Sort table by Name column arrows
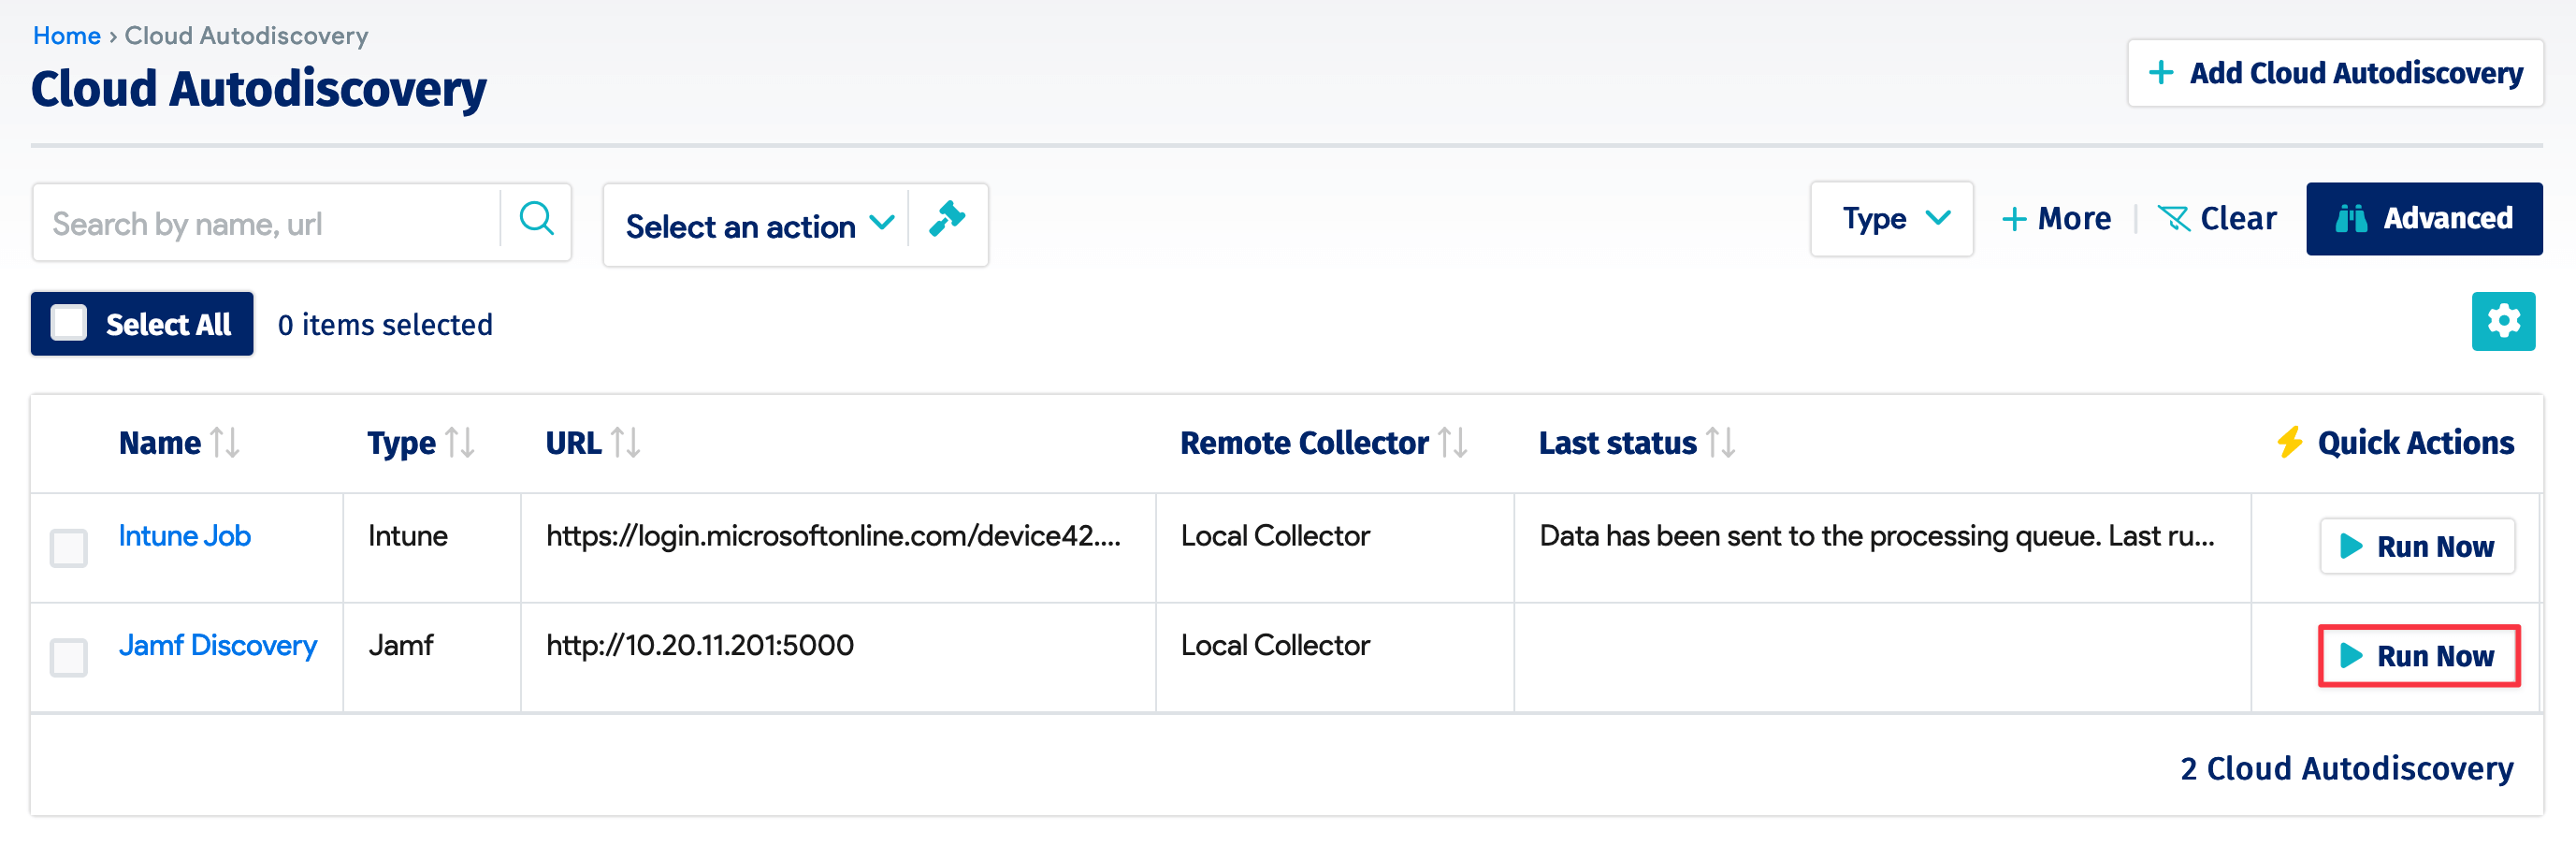Viewport: 2576px width, 846px height. click(x=225, y=443)
